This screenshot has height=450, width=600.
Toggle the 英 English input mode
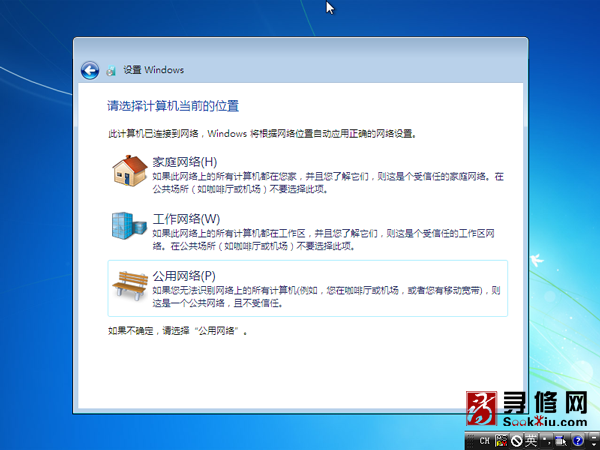(531, 441)
